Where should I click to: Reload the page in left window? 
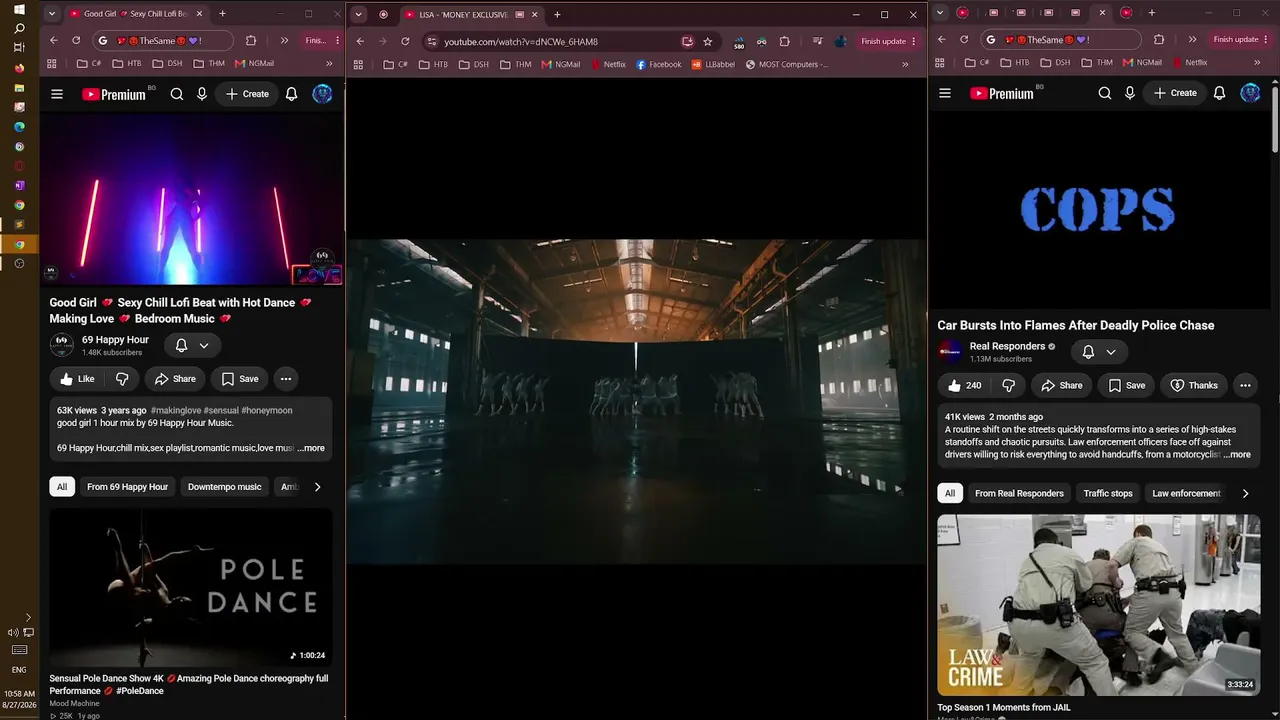tap(76, 40)
